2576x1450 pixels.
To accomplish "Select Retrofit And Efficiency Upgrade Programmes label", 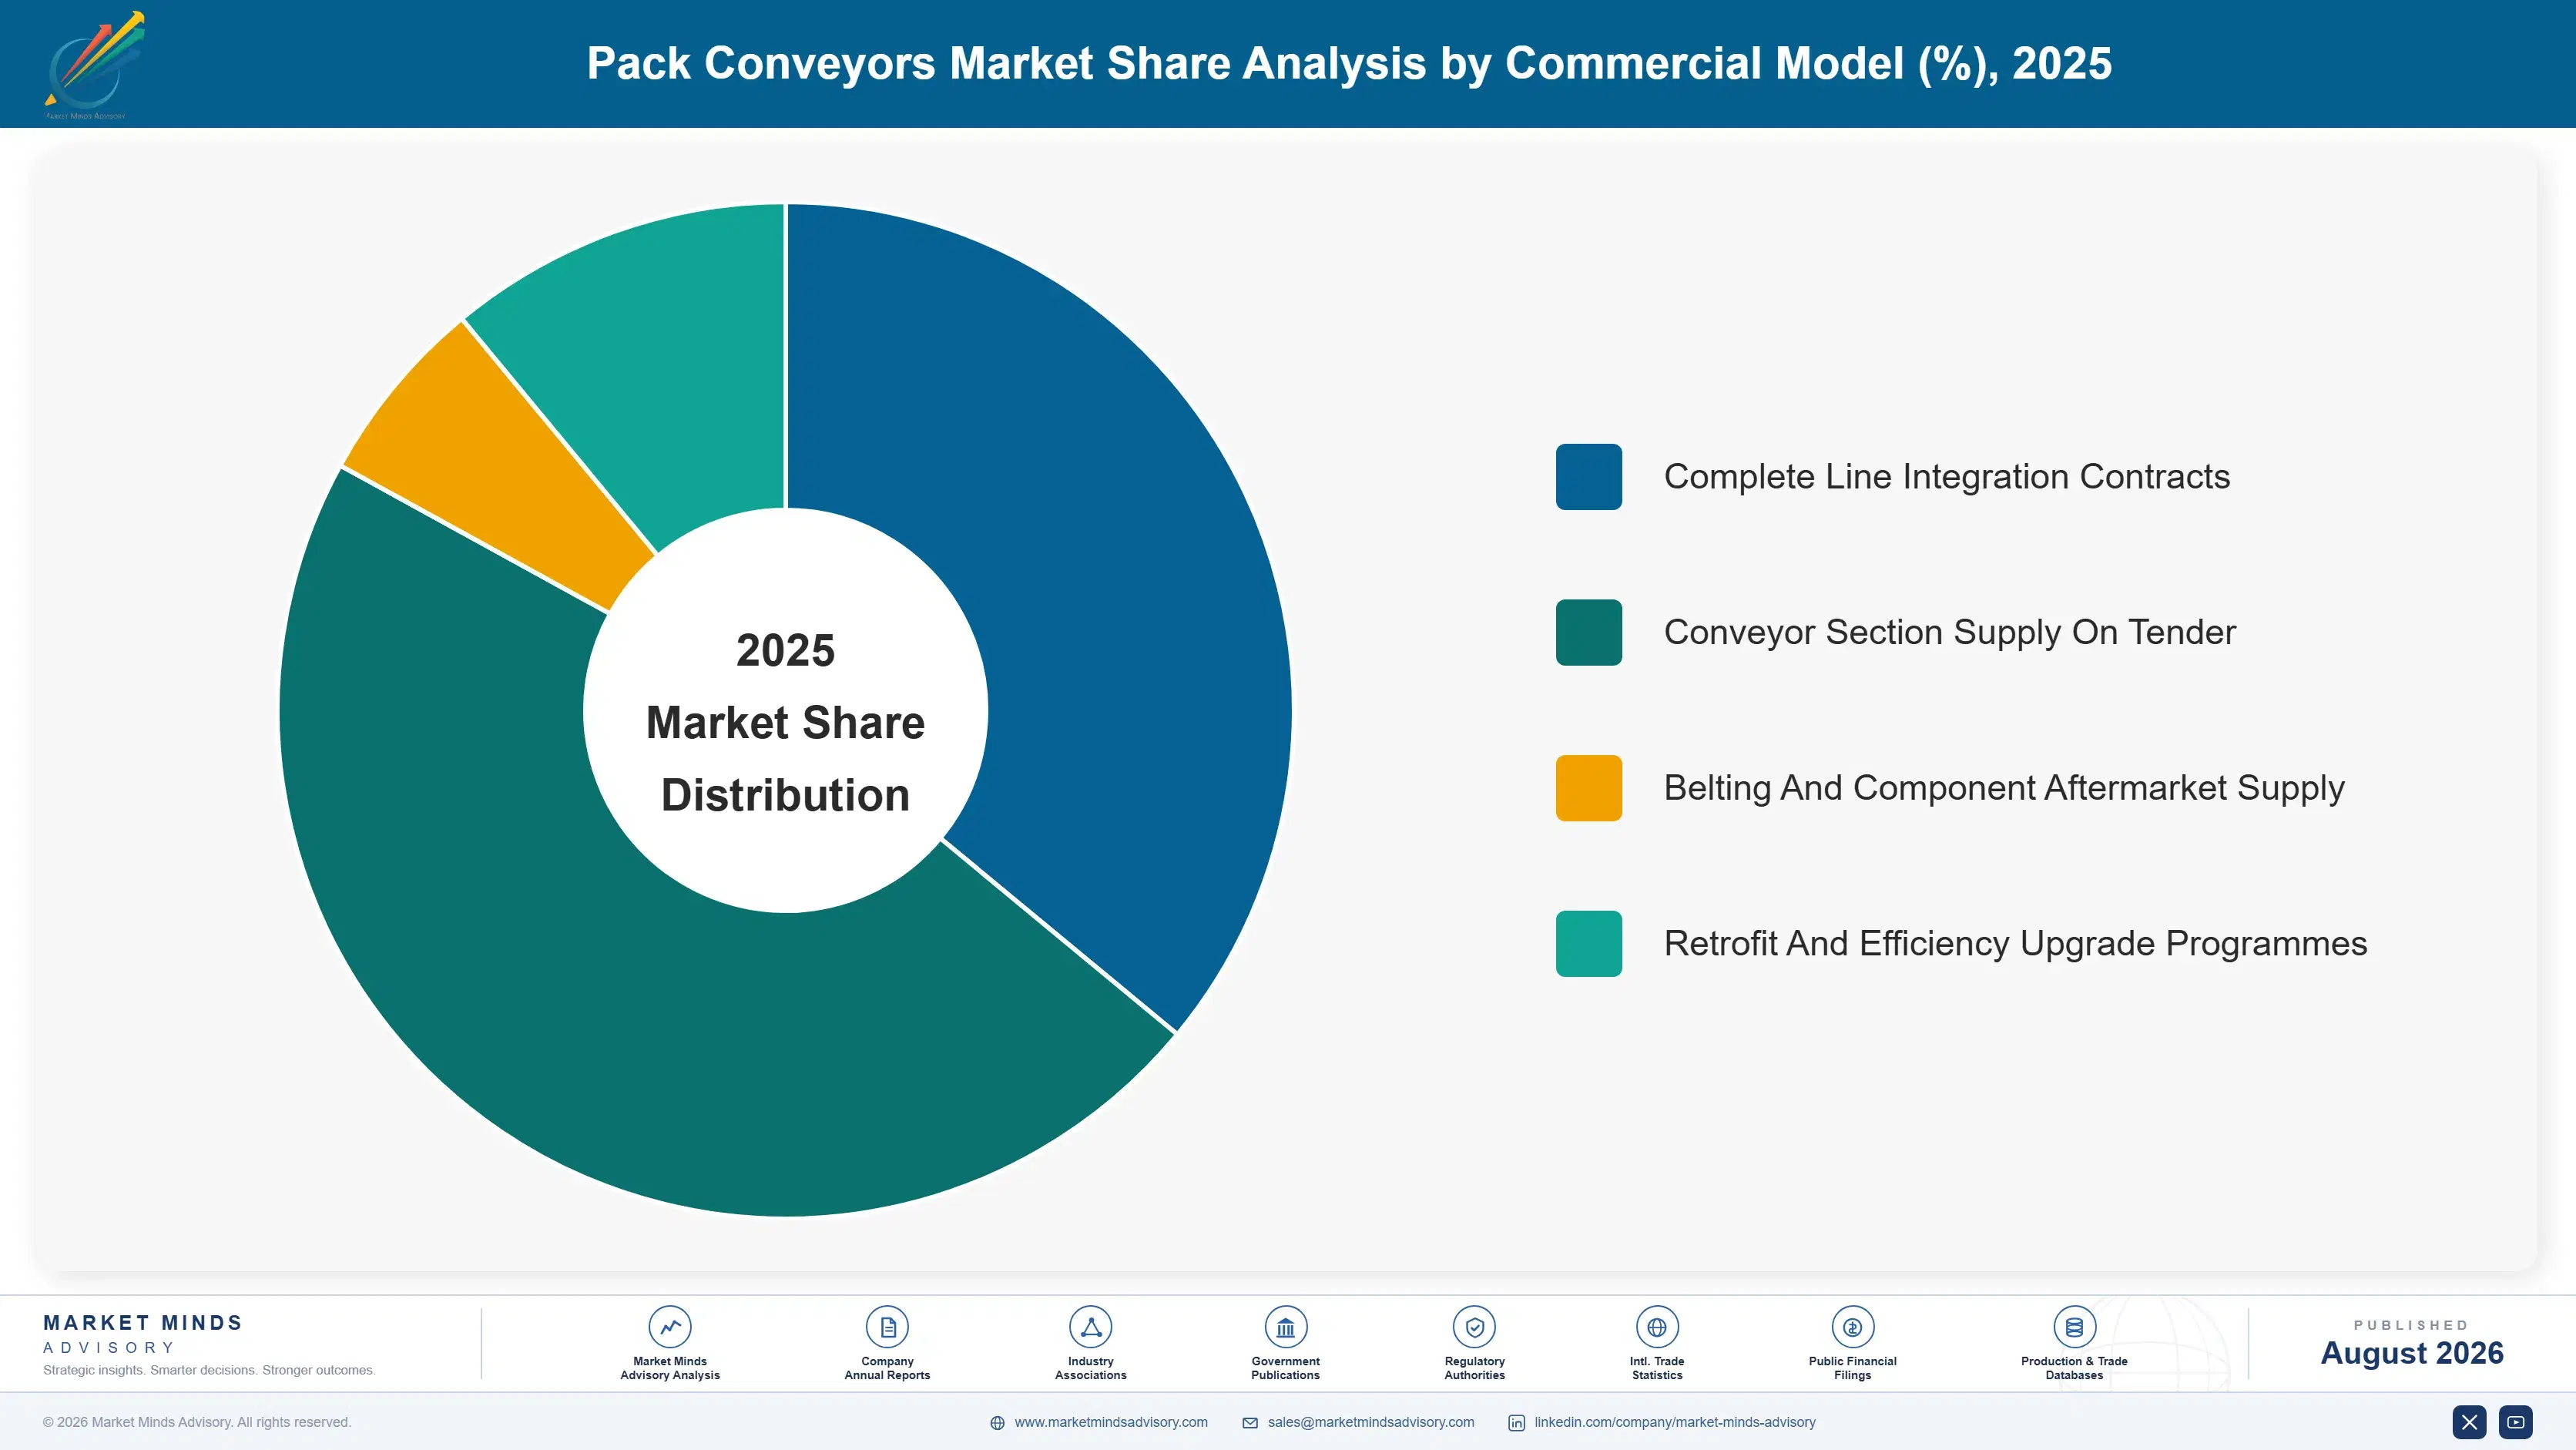I will click(x=2015, y=943).
